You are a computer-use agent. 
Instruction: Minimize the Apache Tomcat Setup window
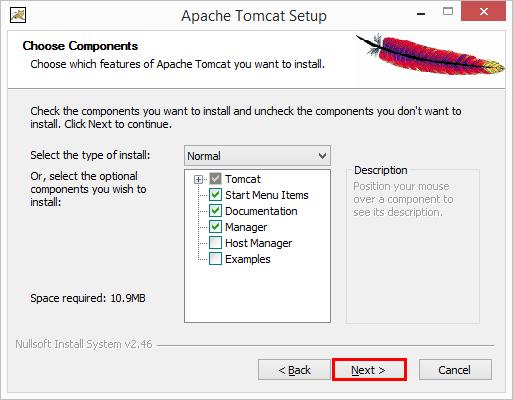tap(421, 14)
